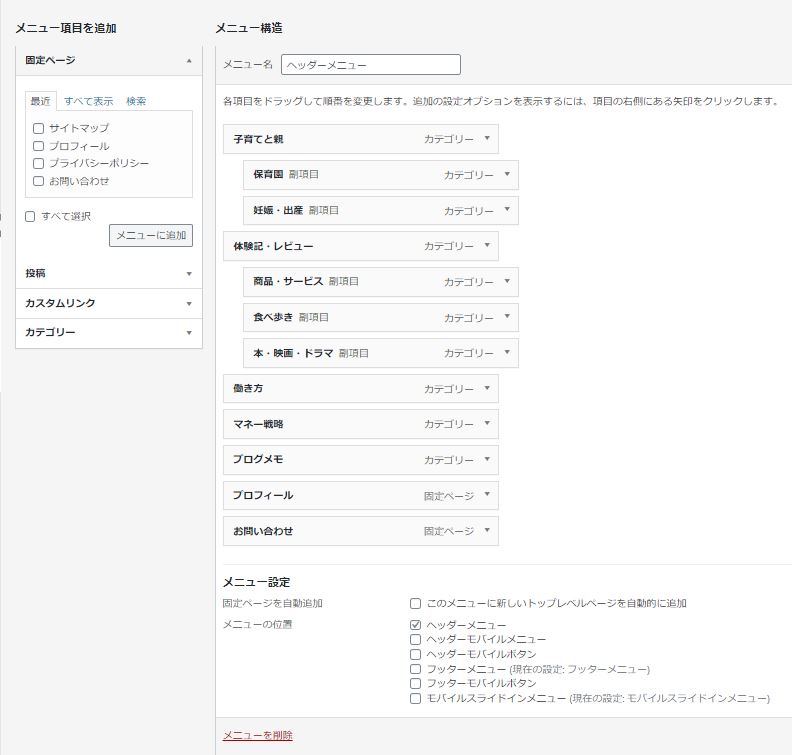Image resolution: width=792 pixels, height=755 pixels.
Task: Focus the メニュー名 text field
Action: point(371,65)
